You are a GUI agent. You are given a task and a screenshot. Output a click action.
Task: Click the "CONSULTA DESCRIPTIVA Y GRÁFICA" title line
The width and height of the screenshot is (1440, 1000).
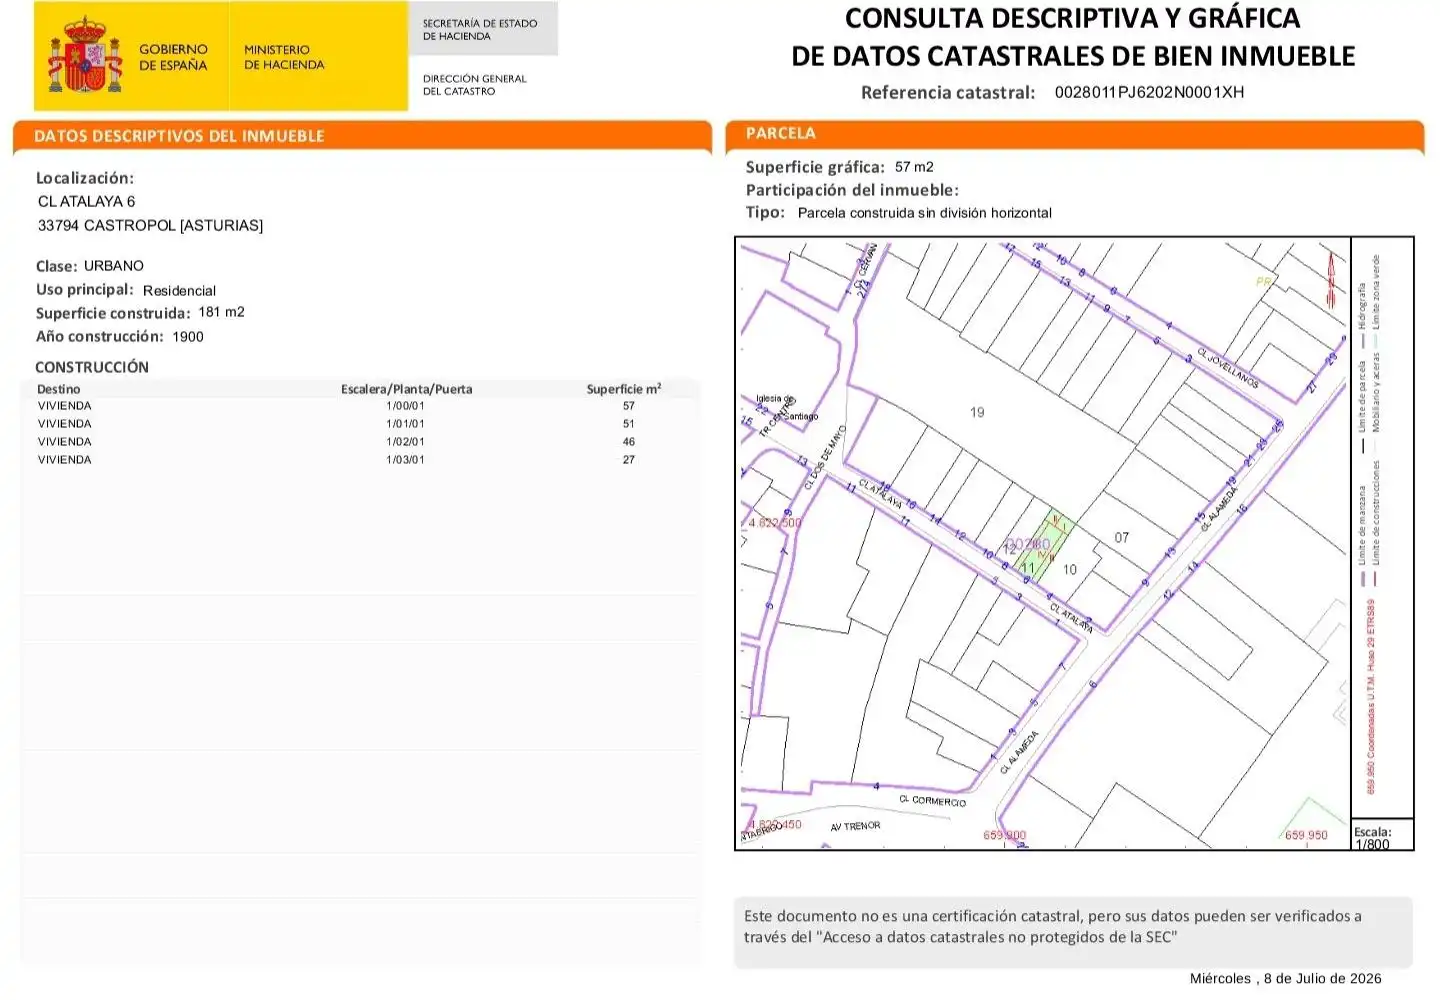pos(1073,18)
